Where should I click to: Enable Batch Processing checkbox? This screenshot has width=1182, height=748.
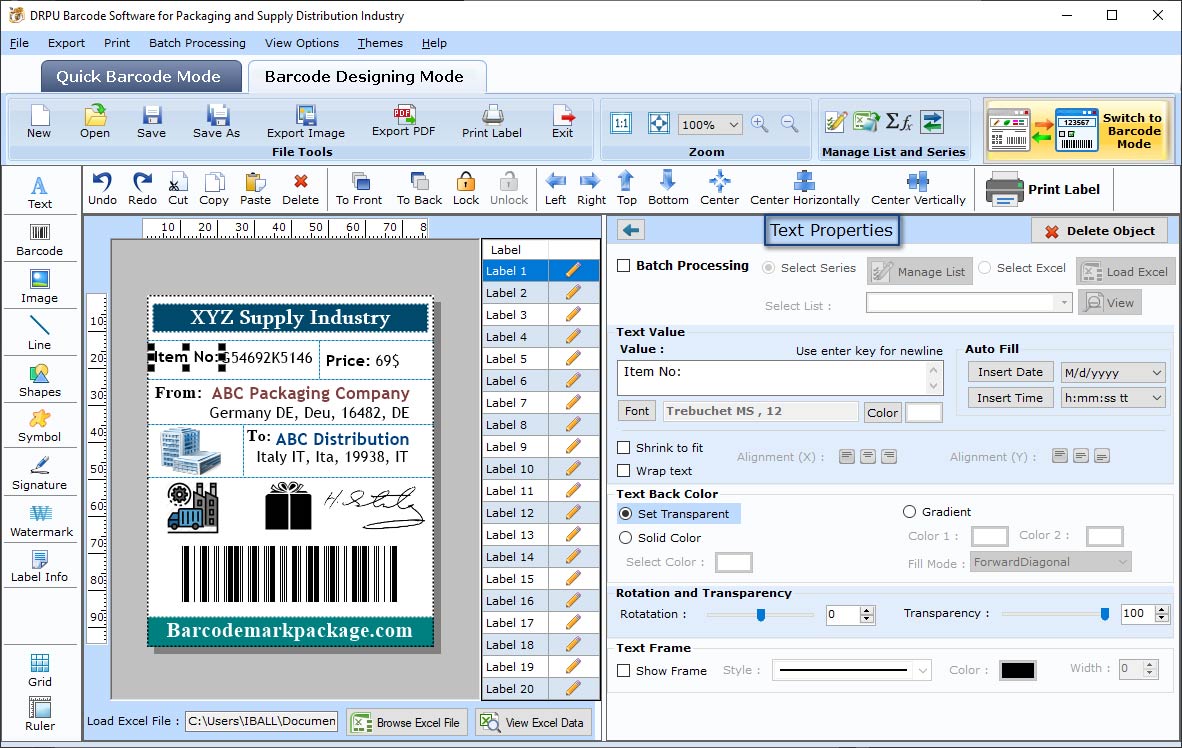click(623, 265)
